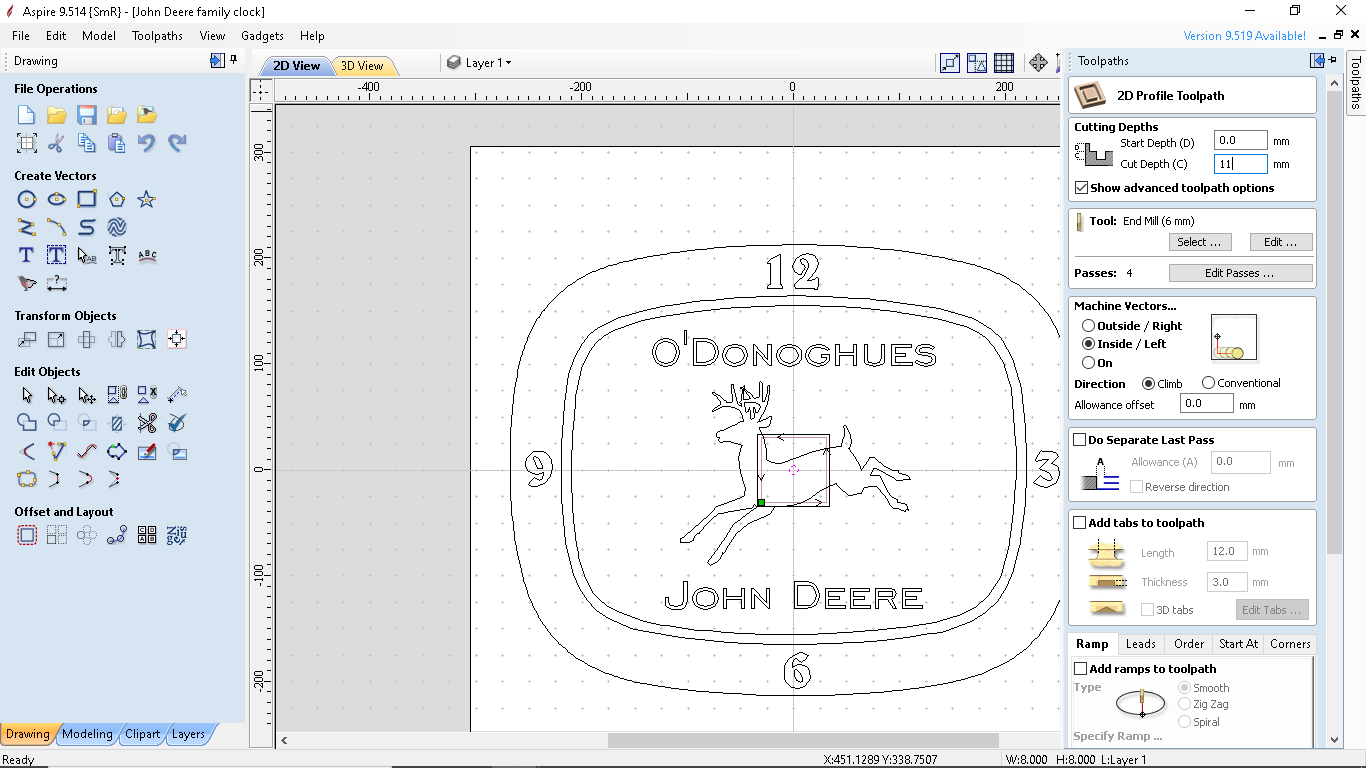Click the Edit Passes button
Viewport: 1366px width, 768px height.
(1241, 272)
